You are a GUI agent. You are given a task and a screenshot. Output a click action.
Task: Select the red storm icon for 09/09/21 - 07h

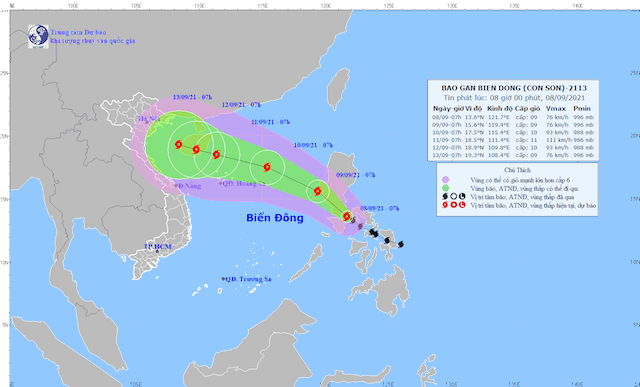[318, 191]
